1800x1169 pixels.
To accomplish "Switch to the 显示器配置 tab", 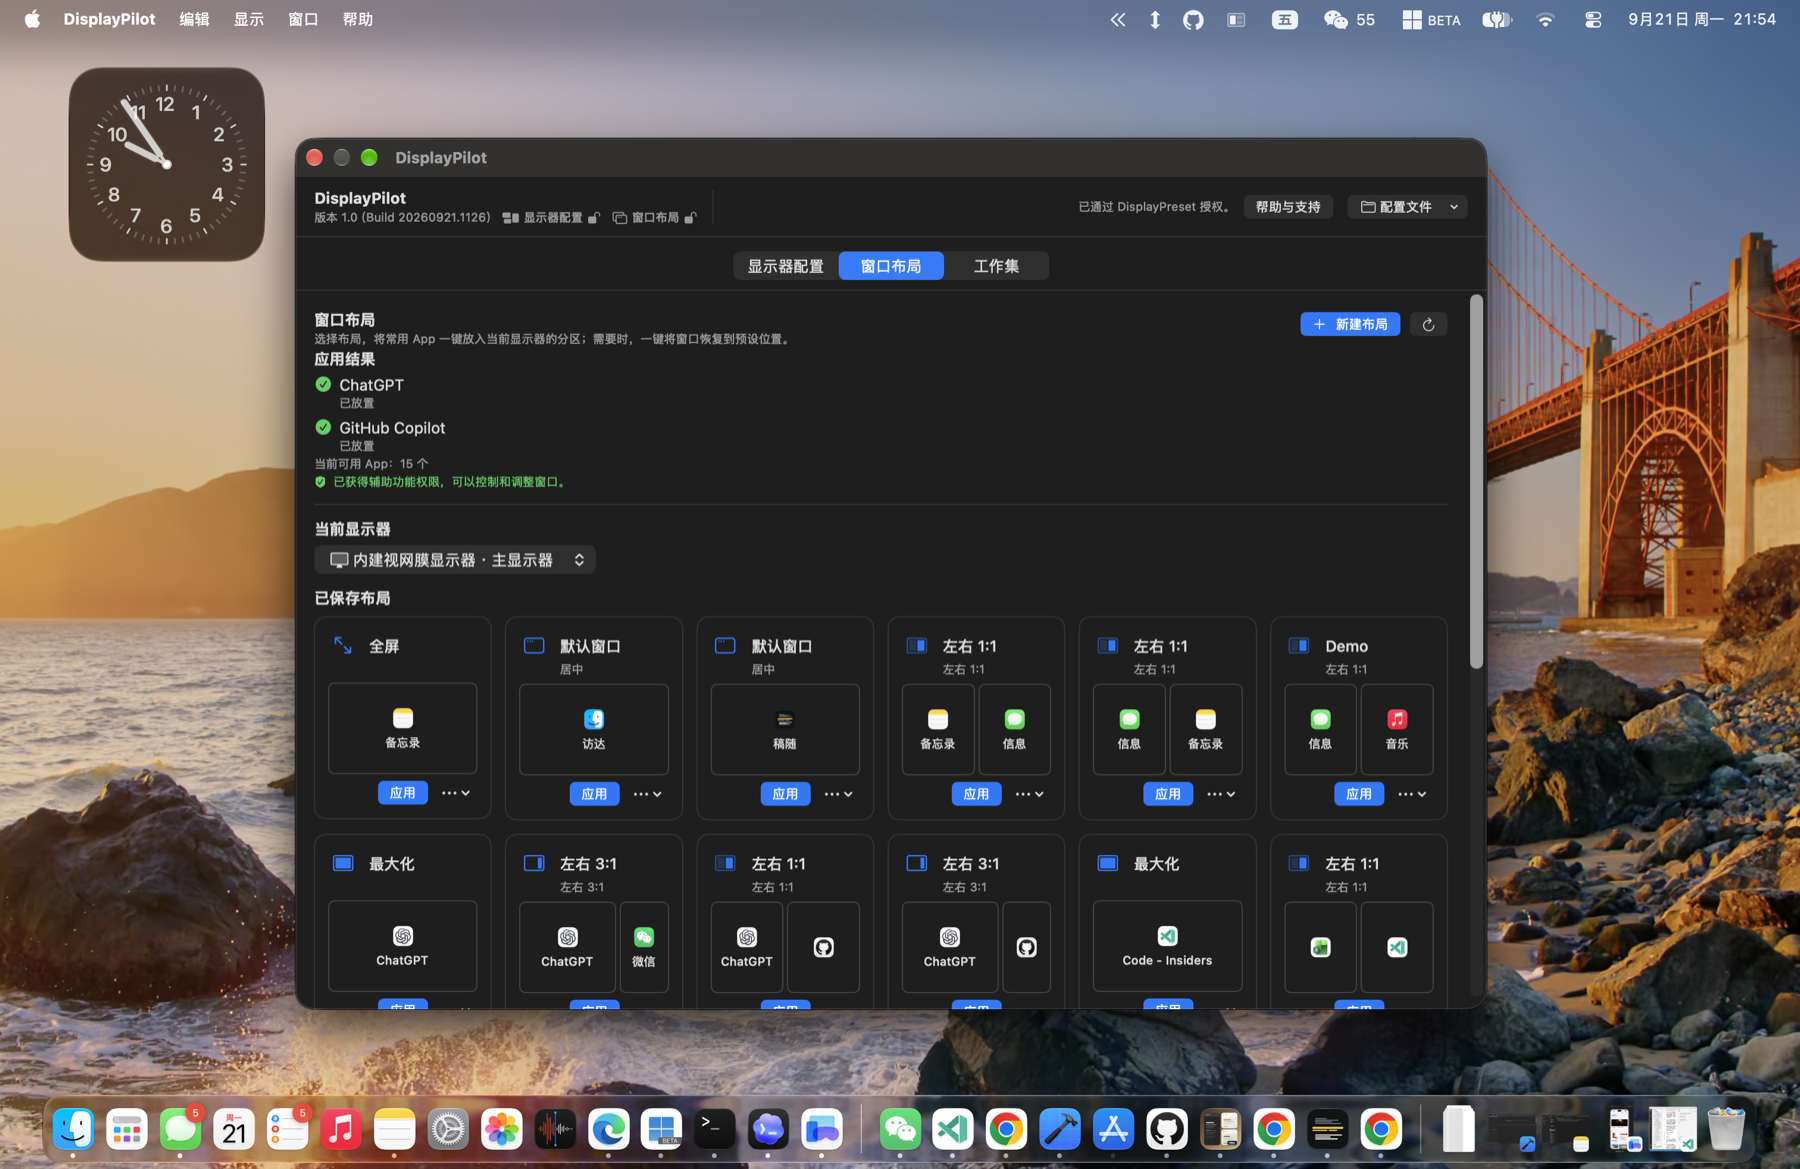I will (786, 266).
